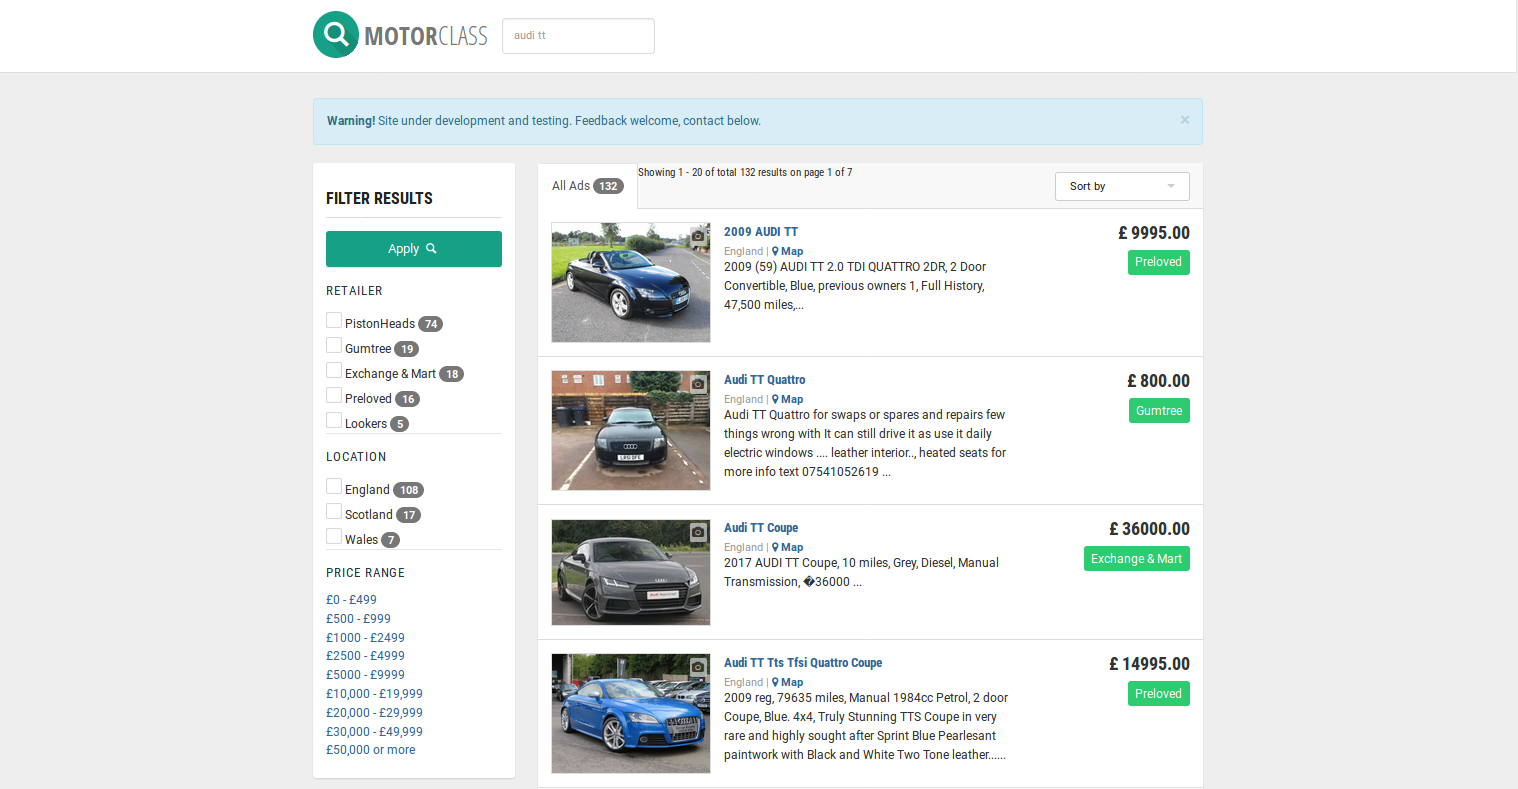1518x789 pixels.
Task: Filter by price range £5000 - £9999
Action: pyautogui.click(x=365, y=675)
